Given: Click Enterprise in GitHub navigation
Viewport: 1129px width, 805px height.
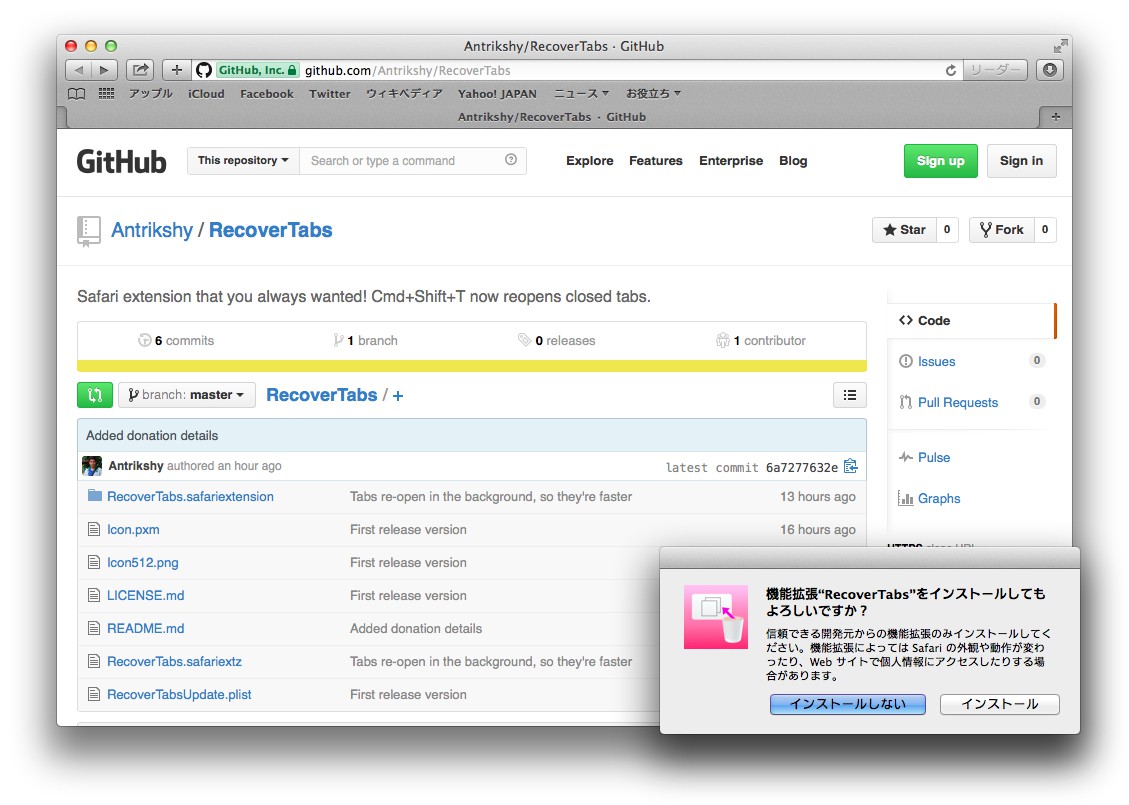Looking at the screenshot, I should (731, 161).
